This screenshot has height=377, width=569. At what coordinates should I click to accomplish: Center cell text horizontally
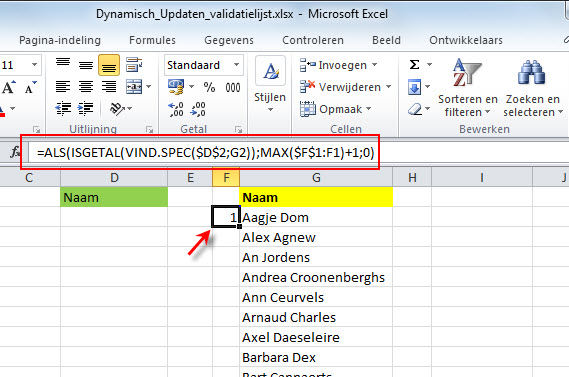86,87
